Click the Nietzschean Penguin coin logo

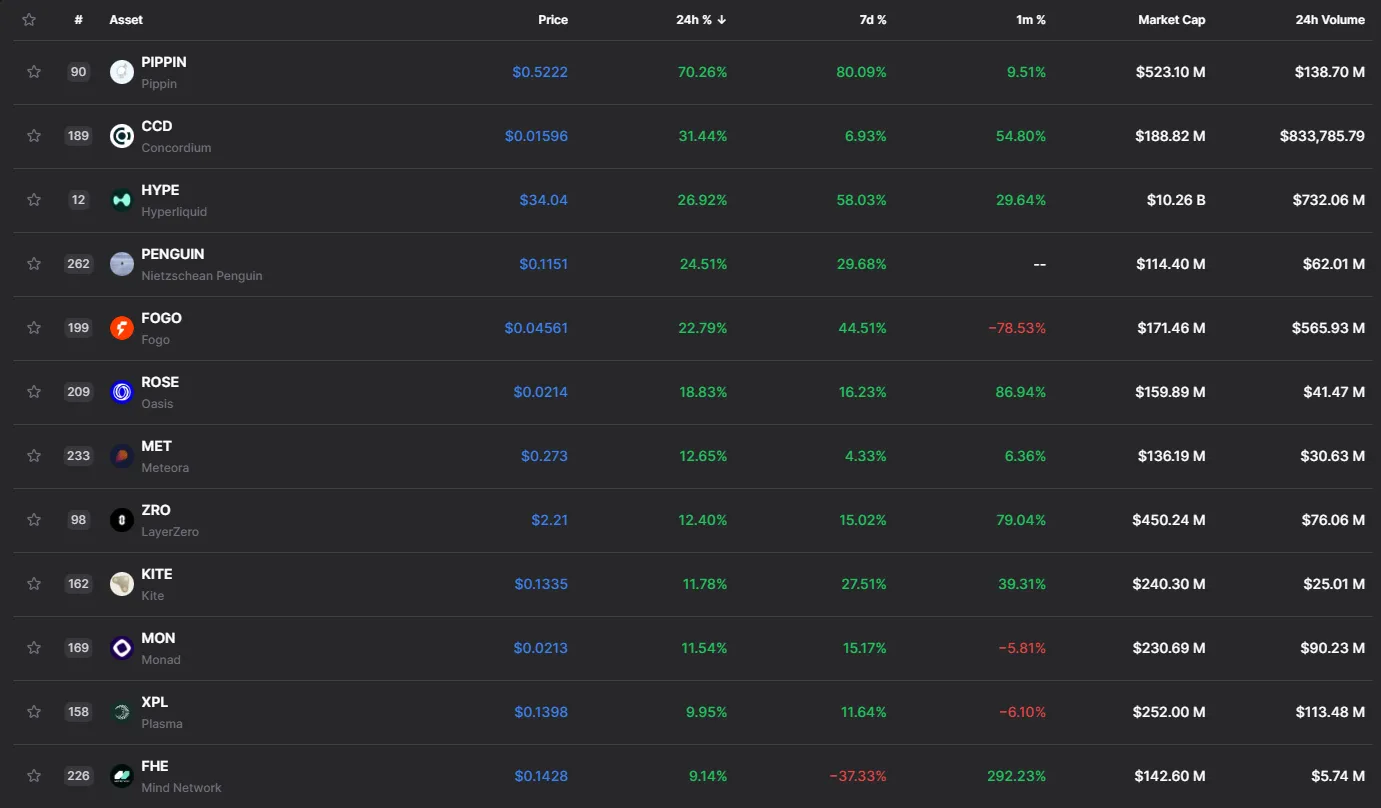[122, 263]
